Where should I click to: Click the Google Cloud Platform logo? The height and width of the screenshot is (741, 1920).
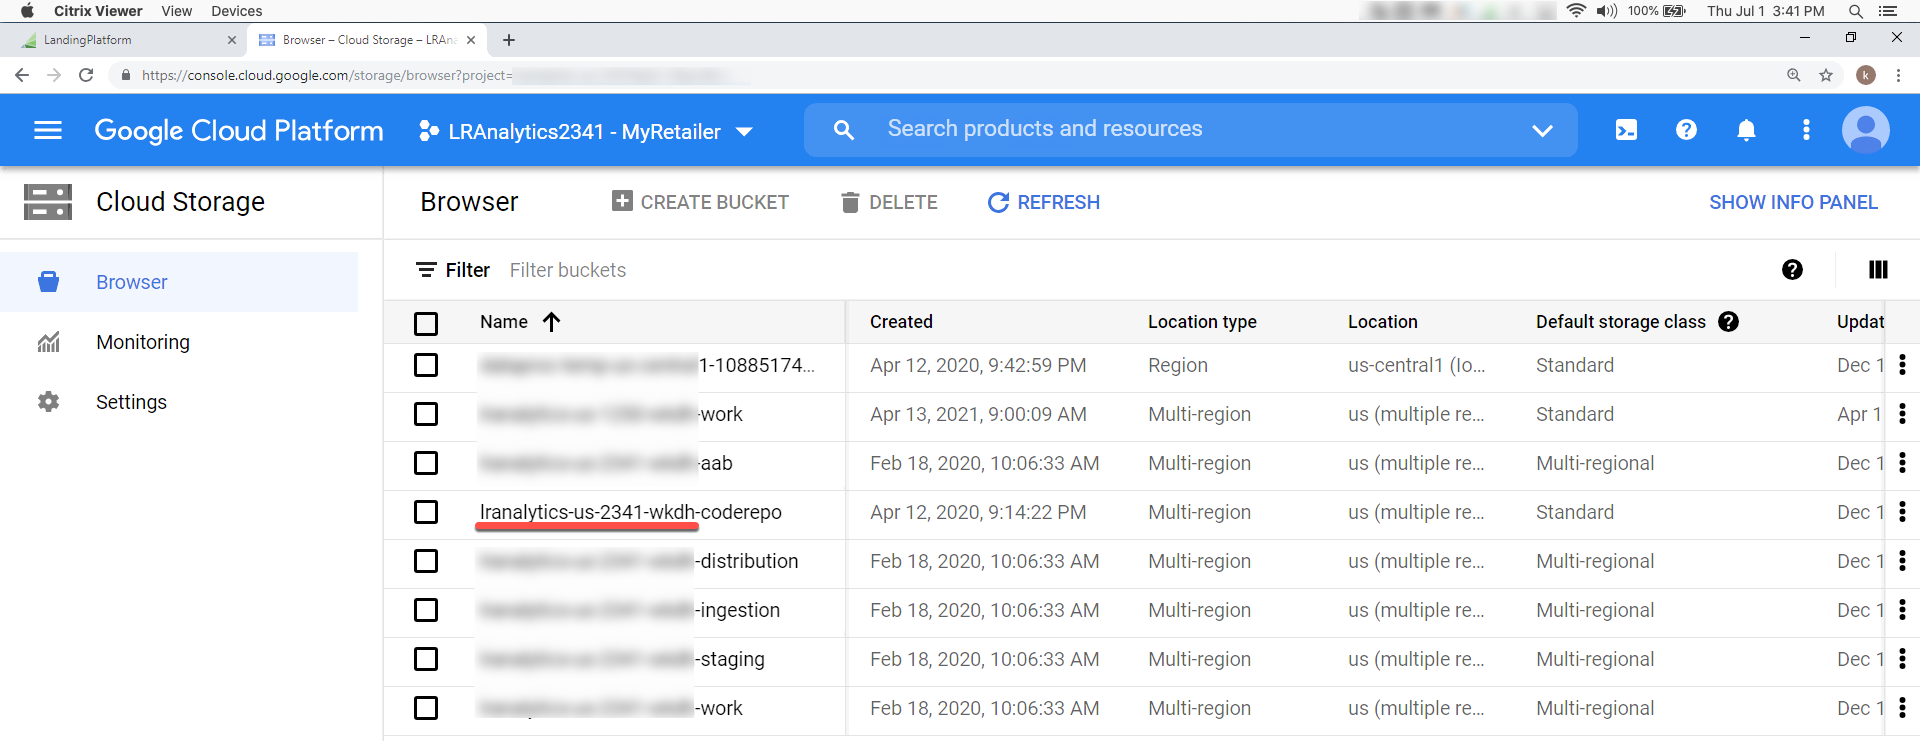tap(239, 130)
